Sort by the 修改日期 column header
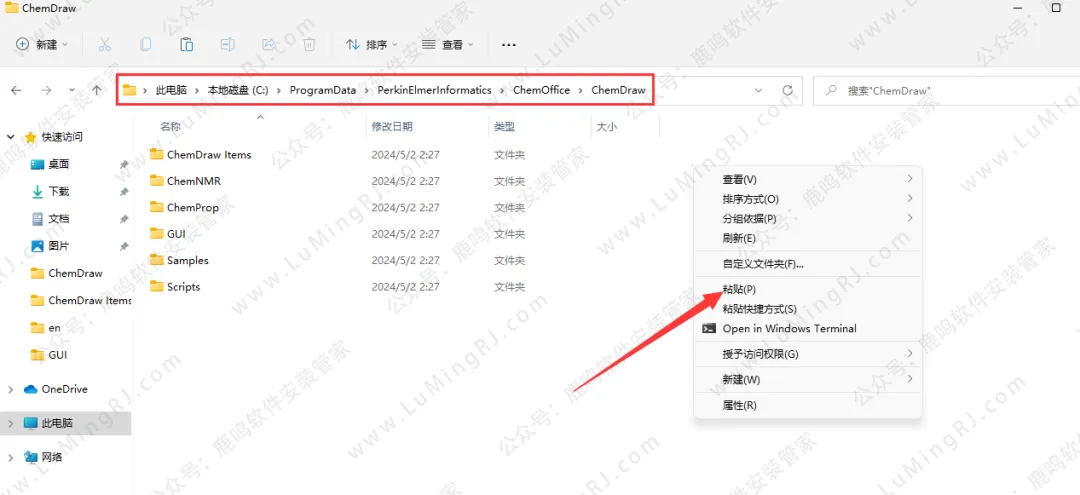 pos(392,127)
